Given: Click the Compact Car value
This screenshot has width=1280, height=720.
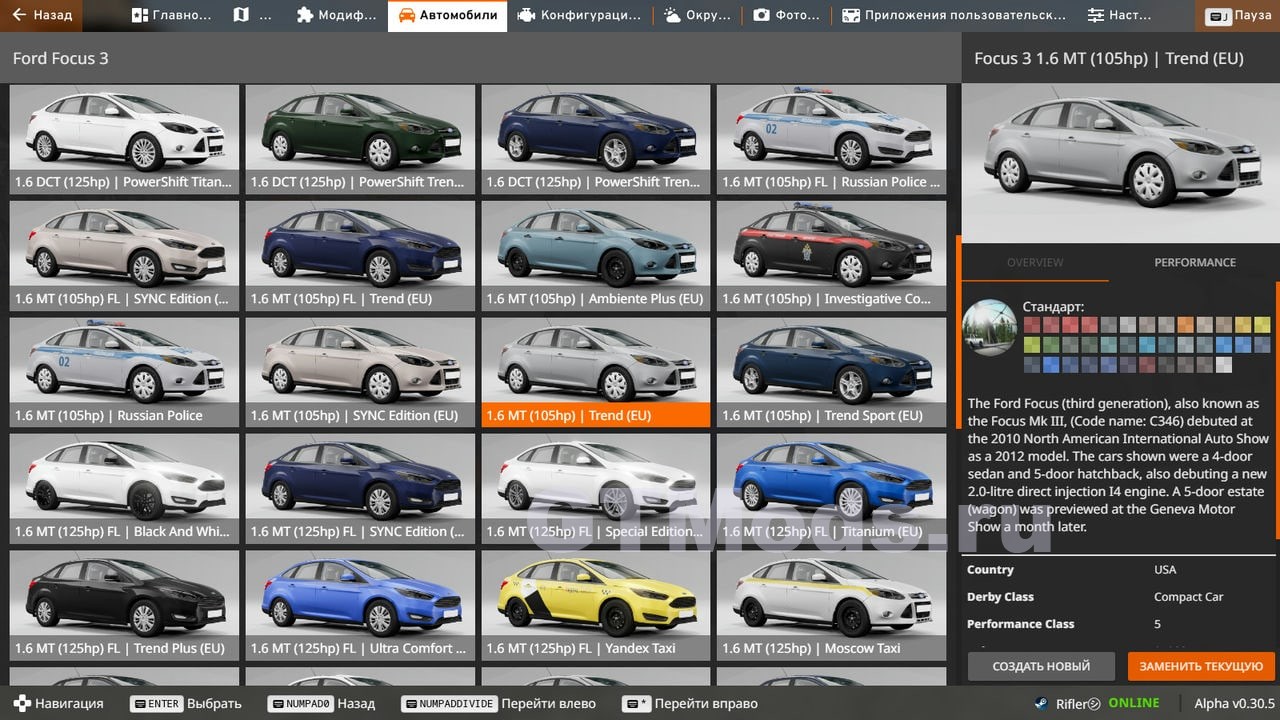Looking at the screenshot, I should click(x=1189, y=596).
